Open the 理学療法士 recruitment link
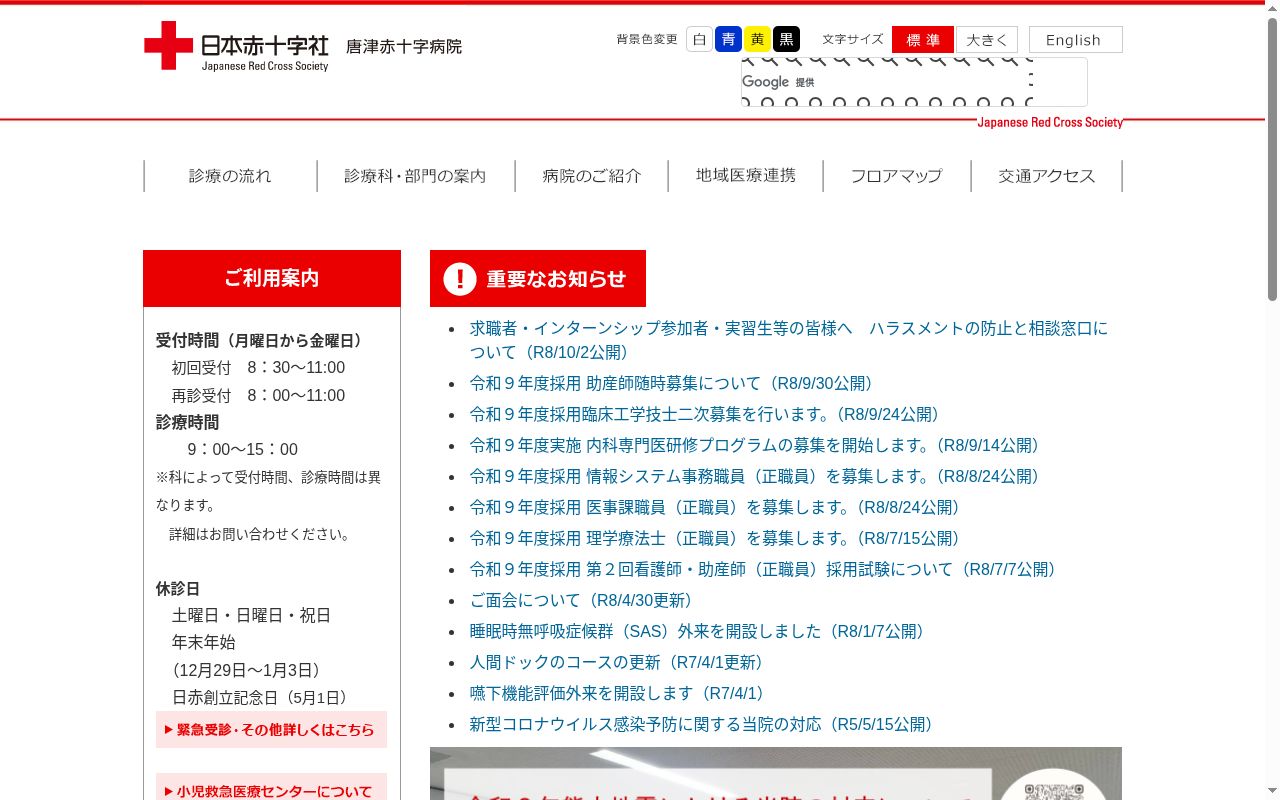Viewport: 1280px width, 800px height. tap(718, 538)
